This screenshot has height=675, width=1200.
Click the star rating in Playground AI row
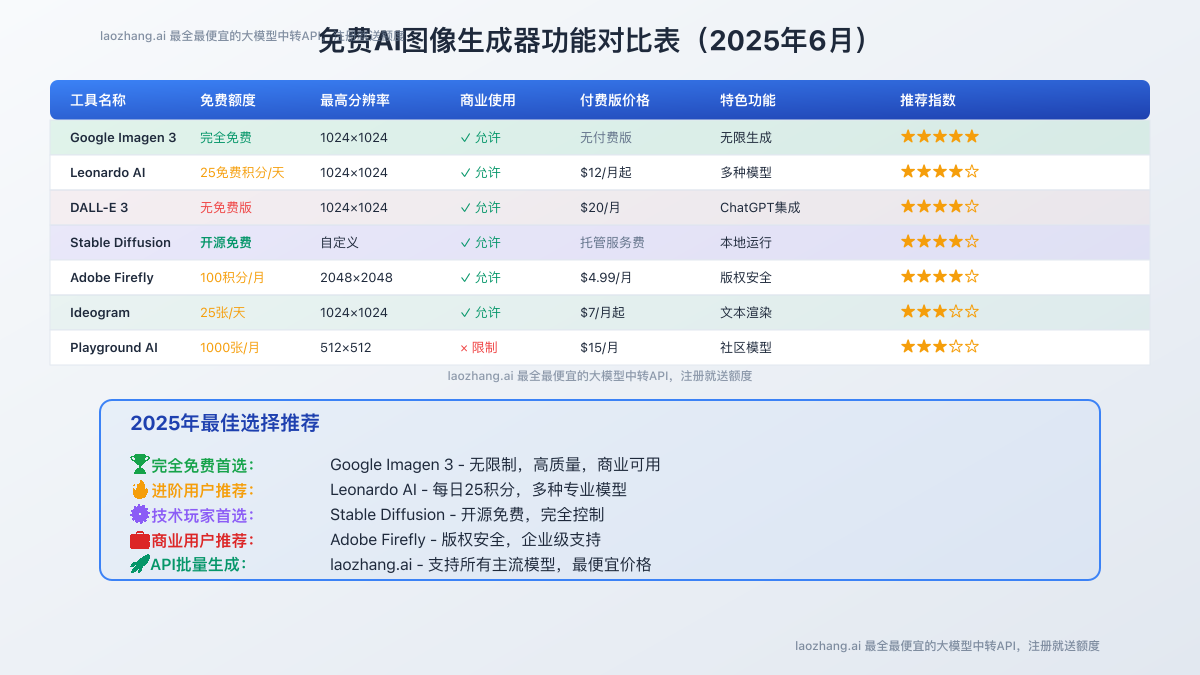pos(940,347)
